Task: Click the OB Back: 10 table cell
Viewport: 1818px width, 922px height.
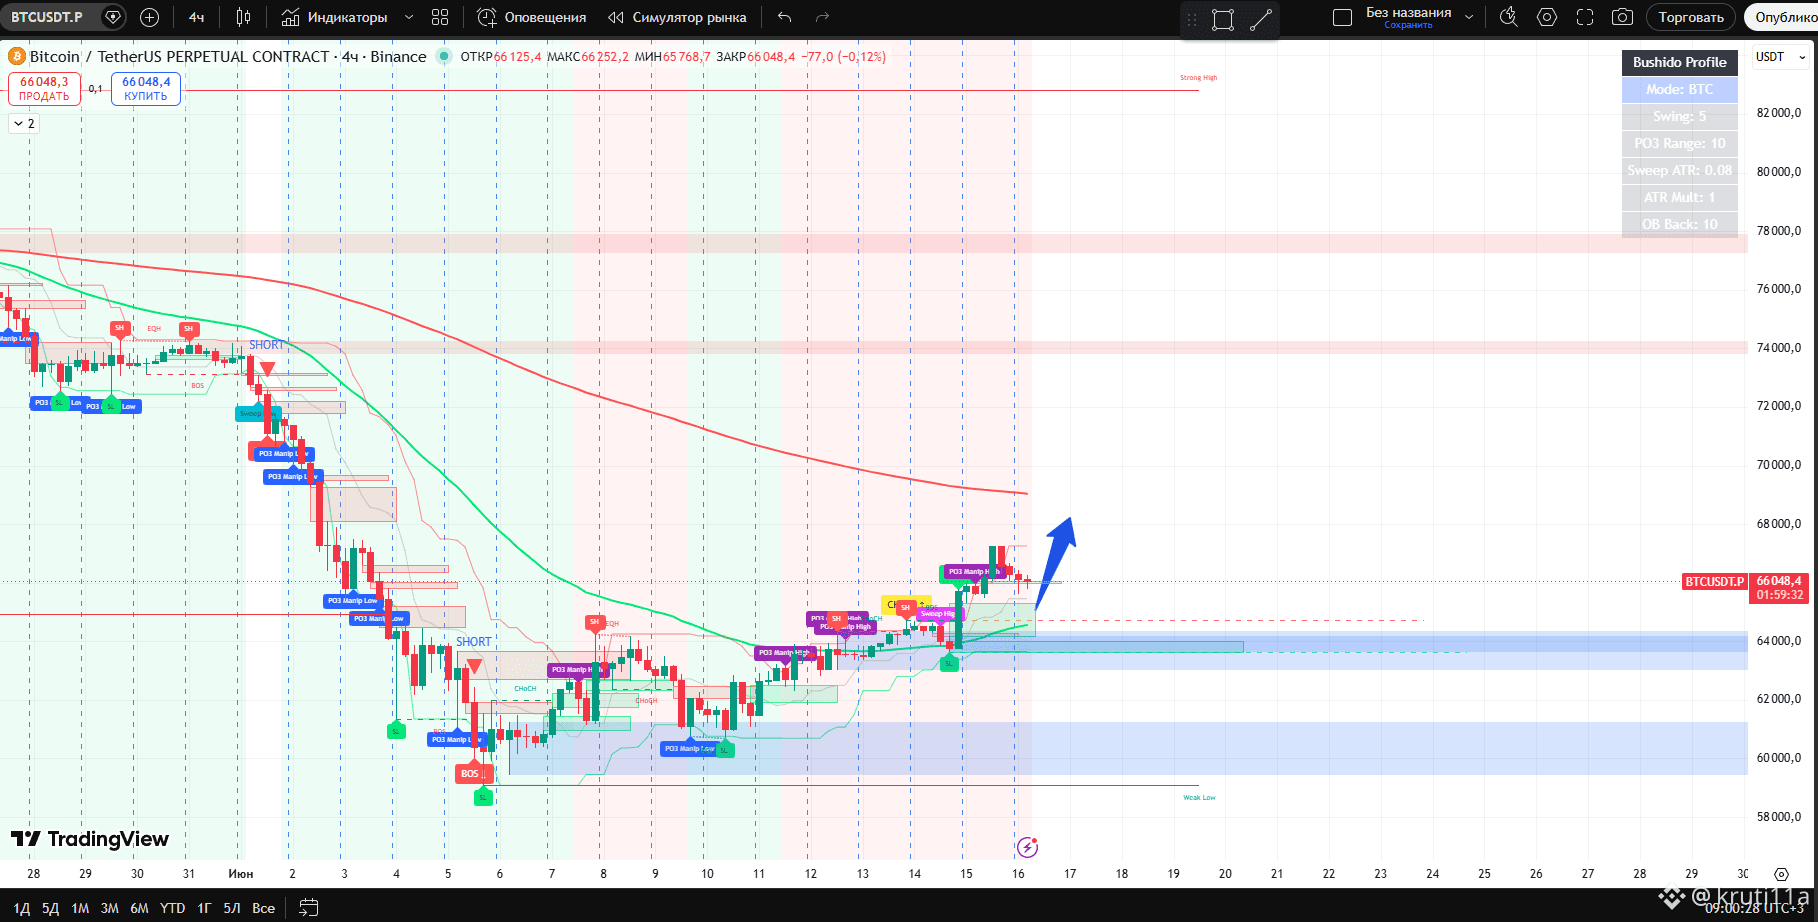Action: point(1679,224)
